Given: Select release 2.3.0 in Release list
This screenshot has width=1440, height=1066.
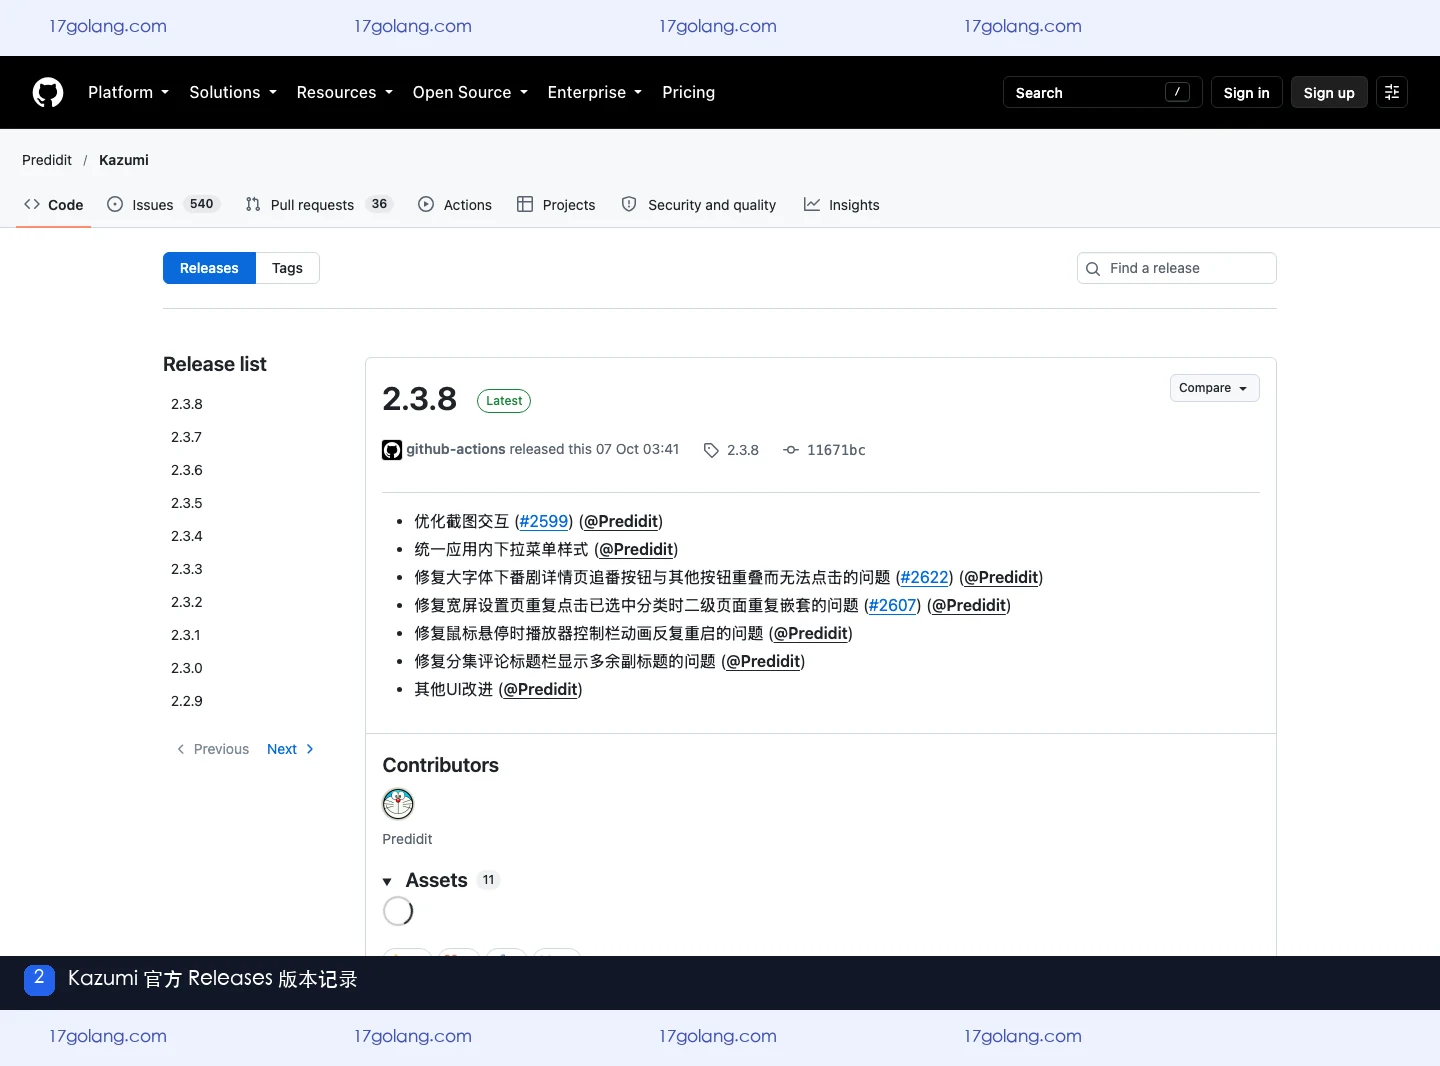Looking at the screenshot, I should (187, 668).
